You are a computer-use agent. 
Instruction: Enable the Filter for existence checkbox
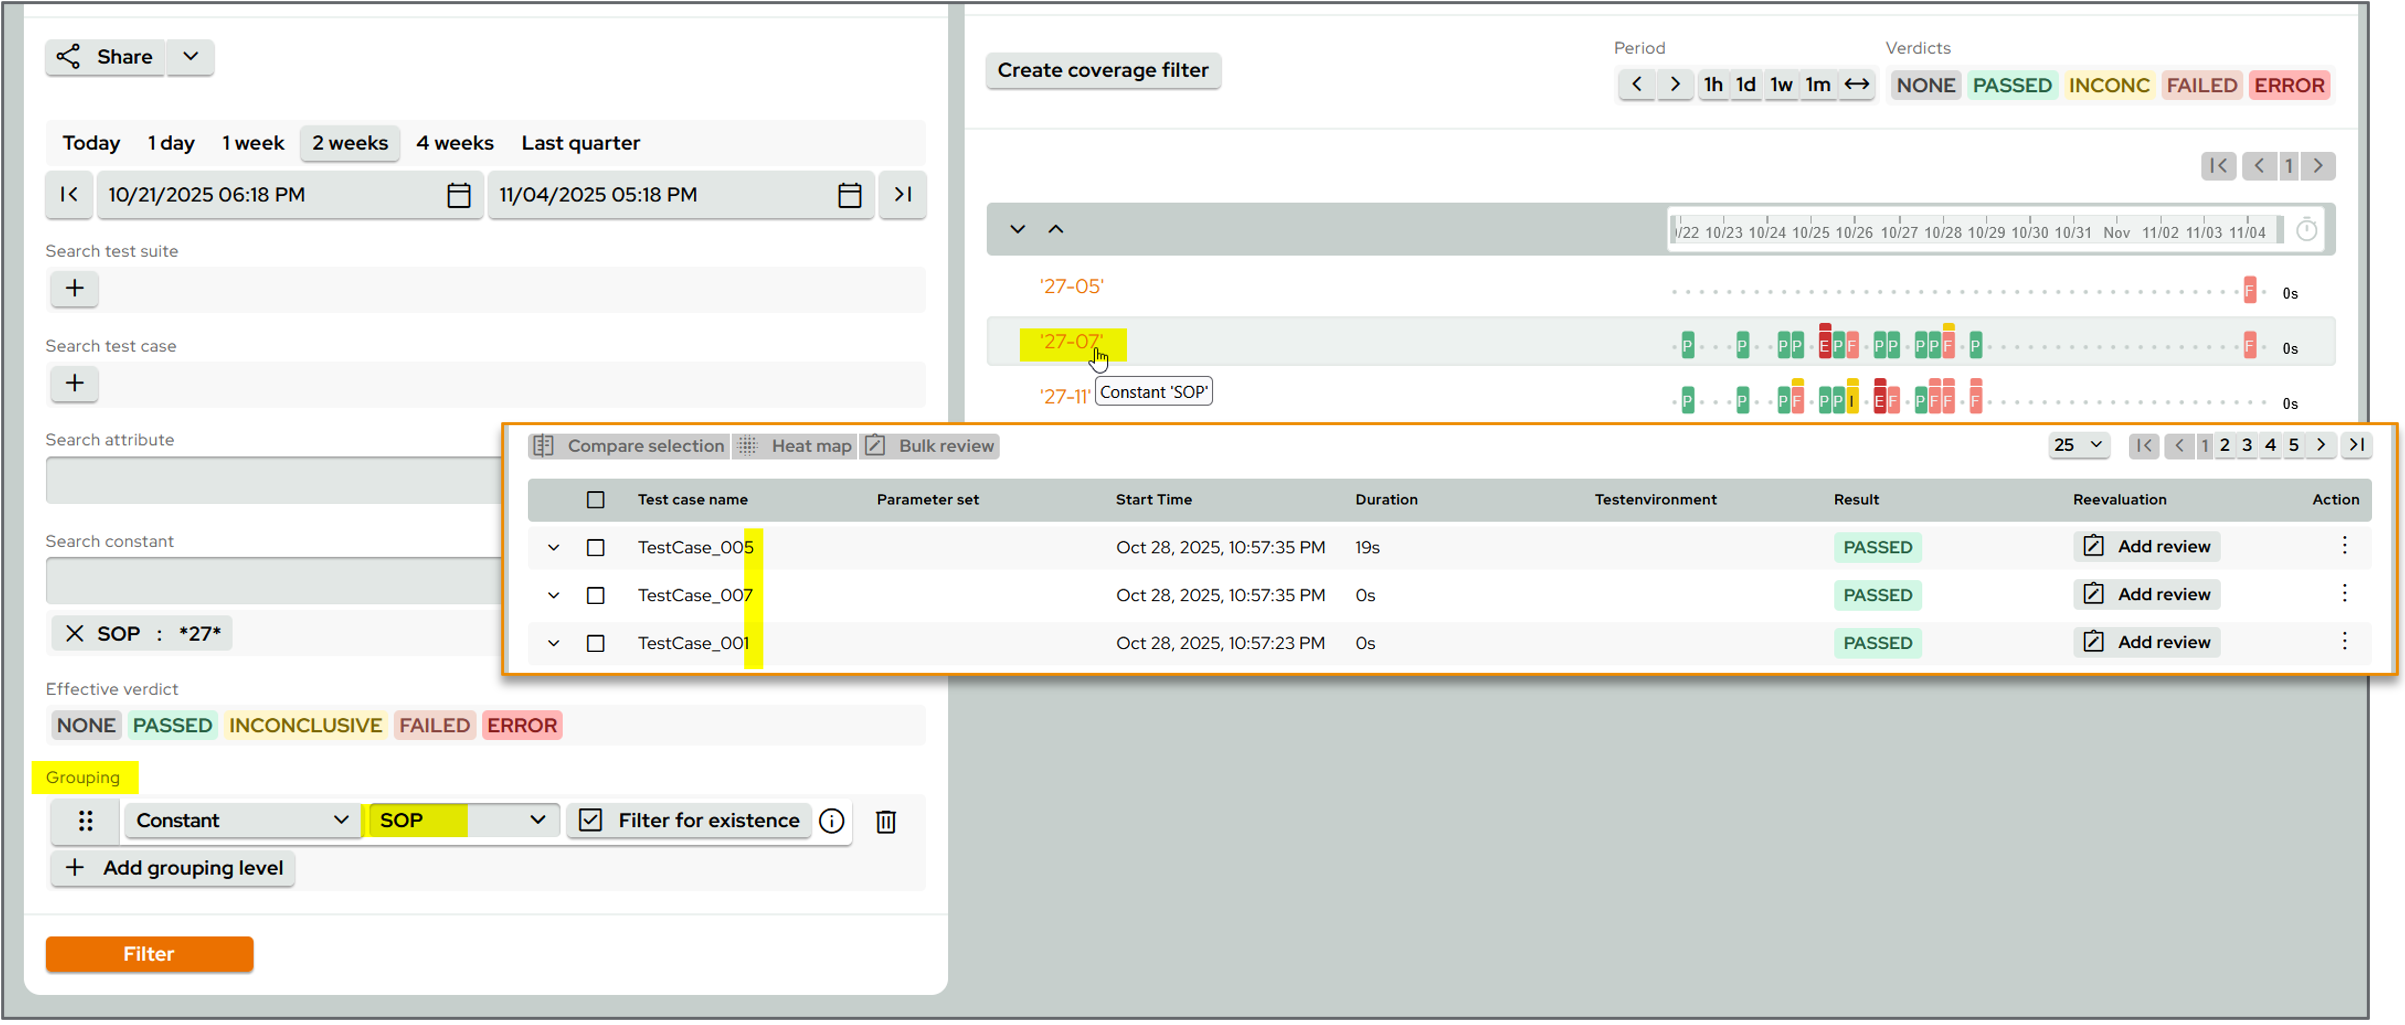(591, 820)
